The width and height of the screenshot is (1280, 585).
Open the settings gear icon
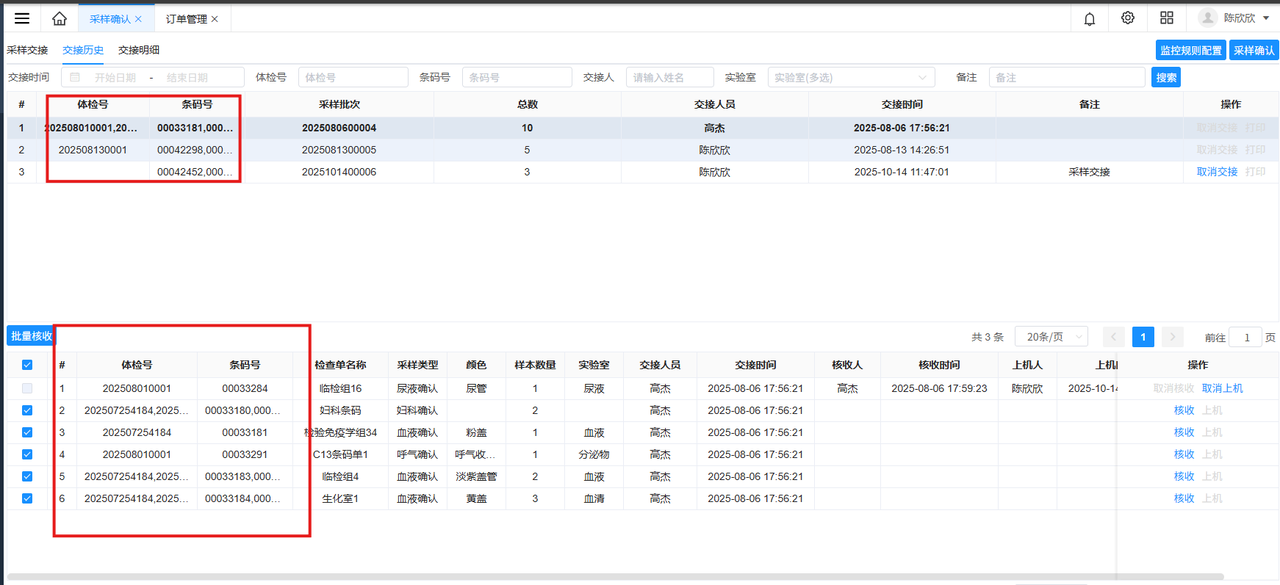coord(1128,18)
